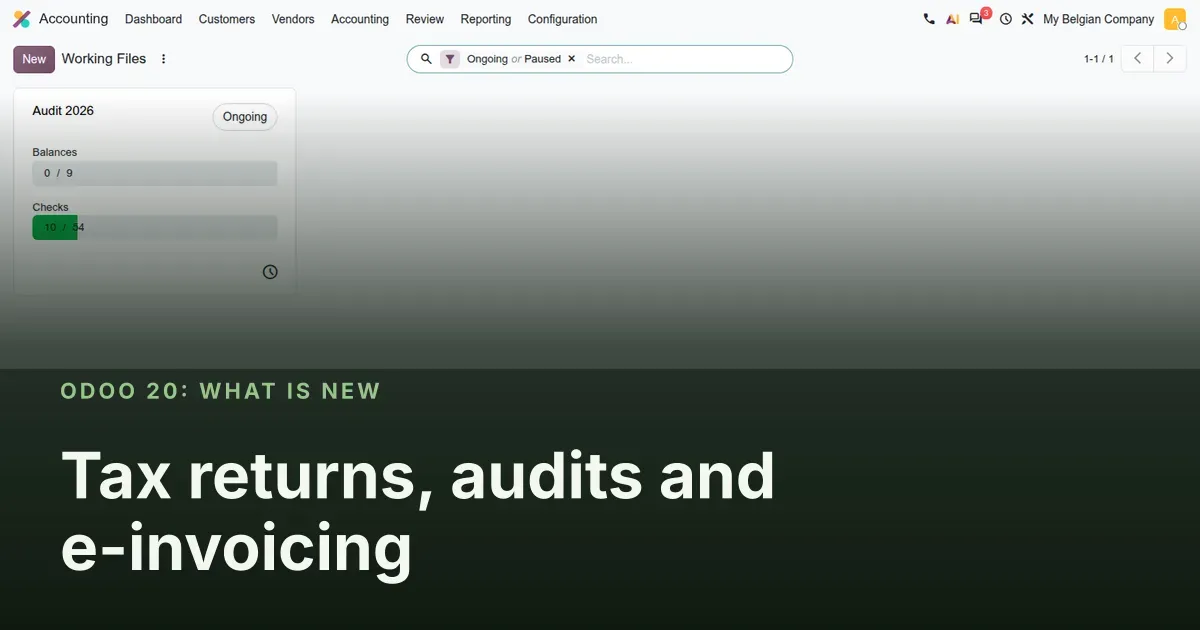
Task: Click the Accounting app logo icon
Action: [21, 19]
